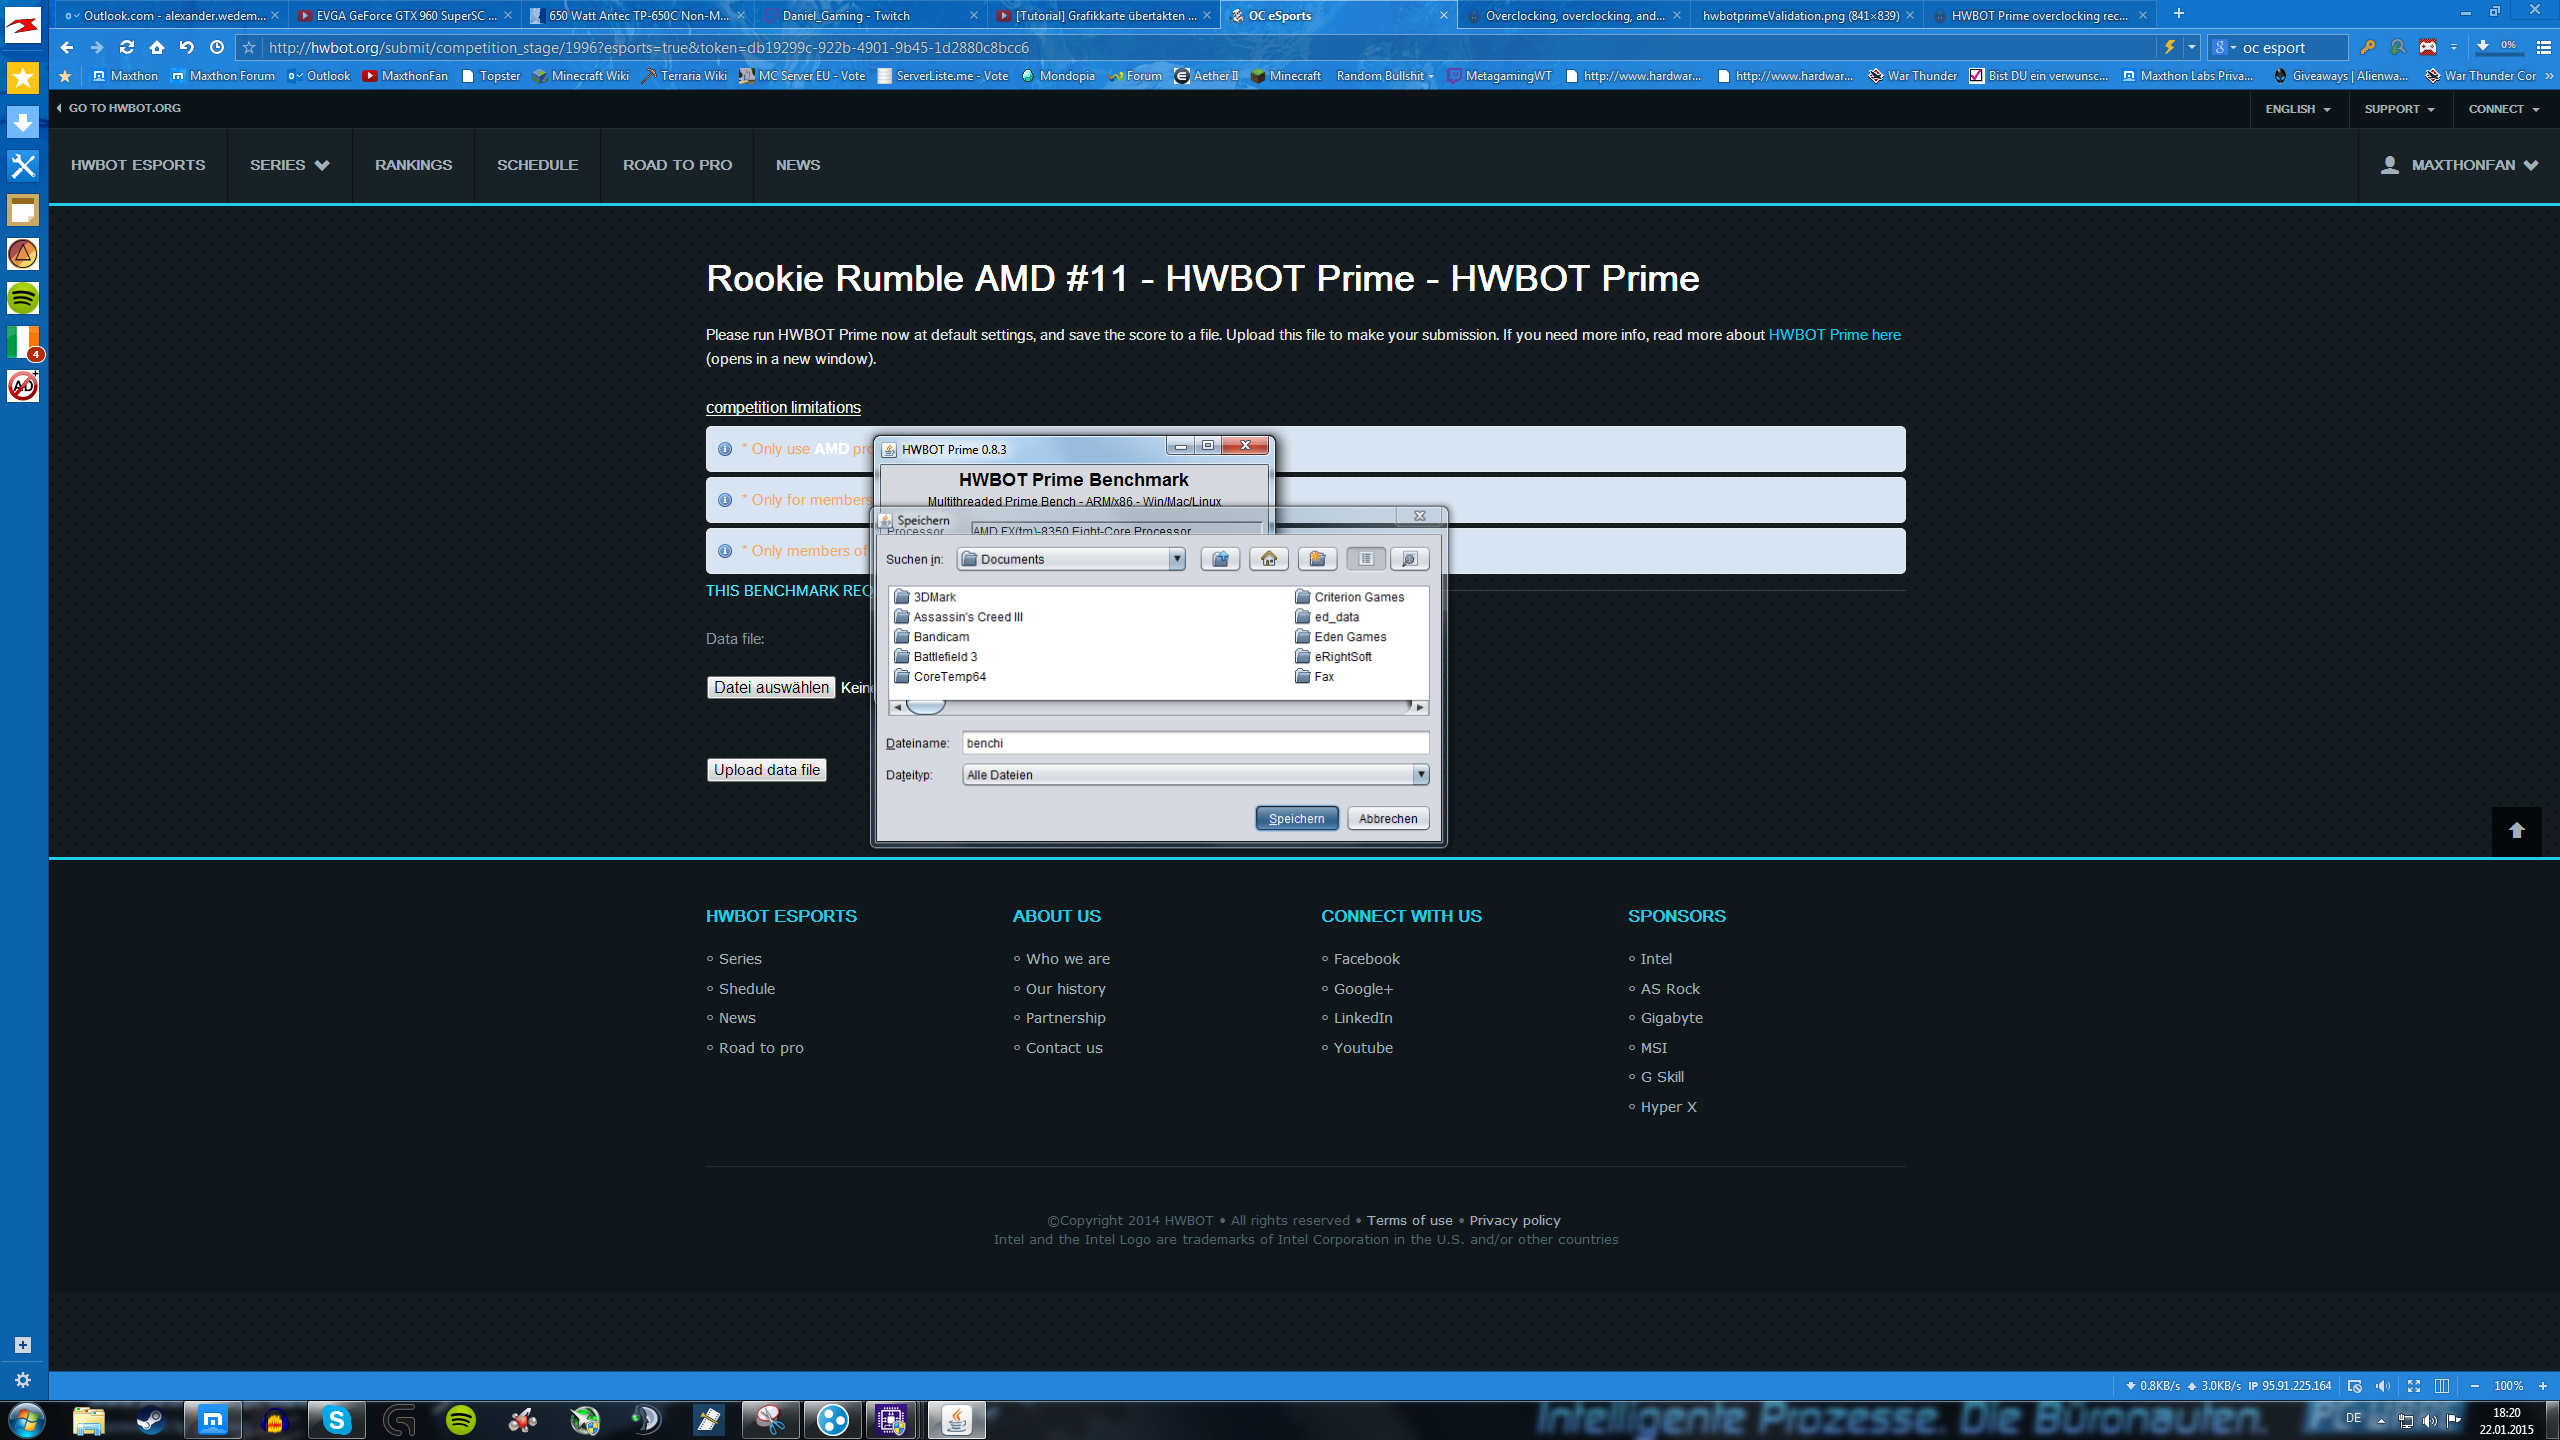Click the browser Forward arrow
2560x1440 pixels.
coord(97,47)
